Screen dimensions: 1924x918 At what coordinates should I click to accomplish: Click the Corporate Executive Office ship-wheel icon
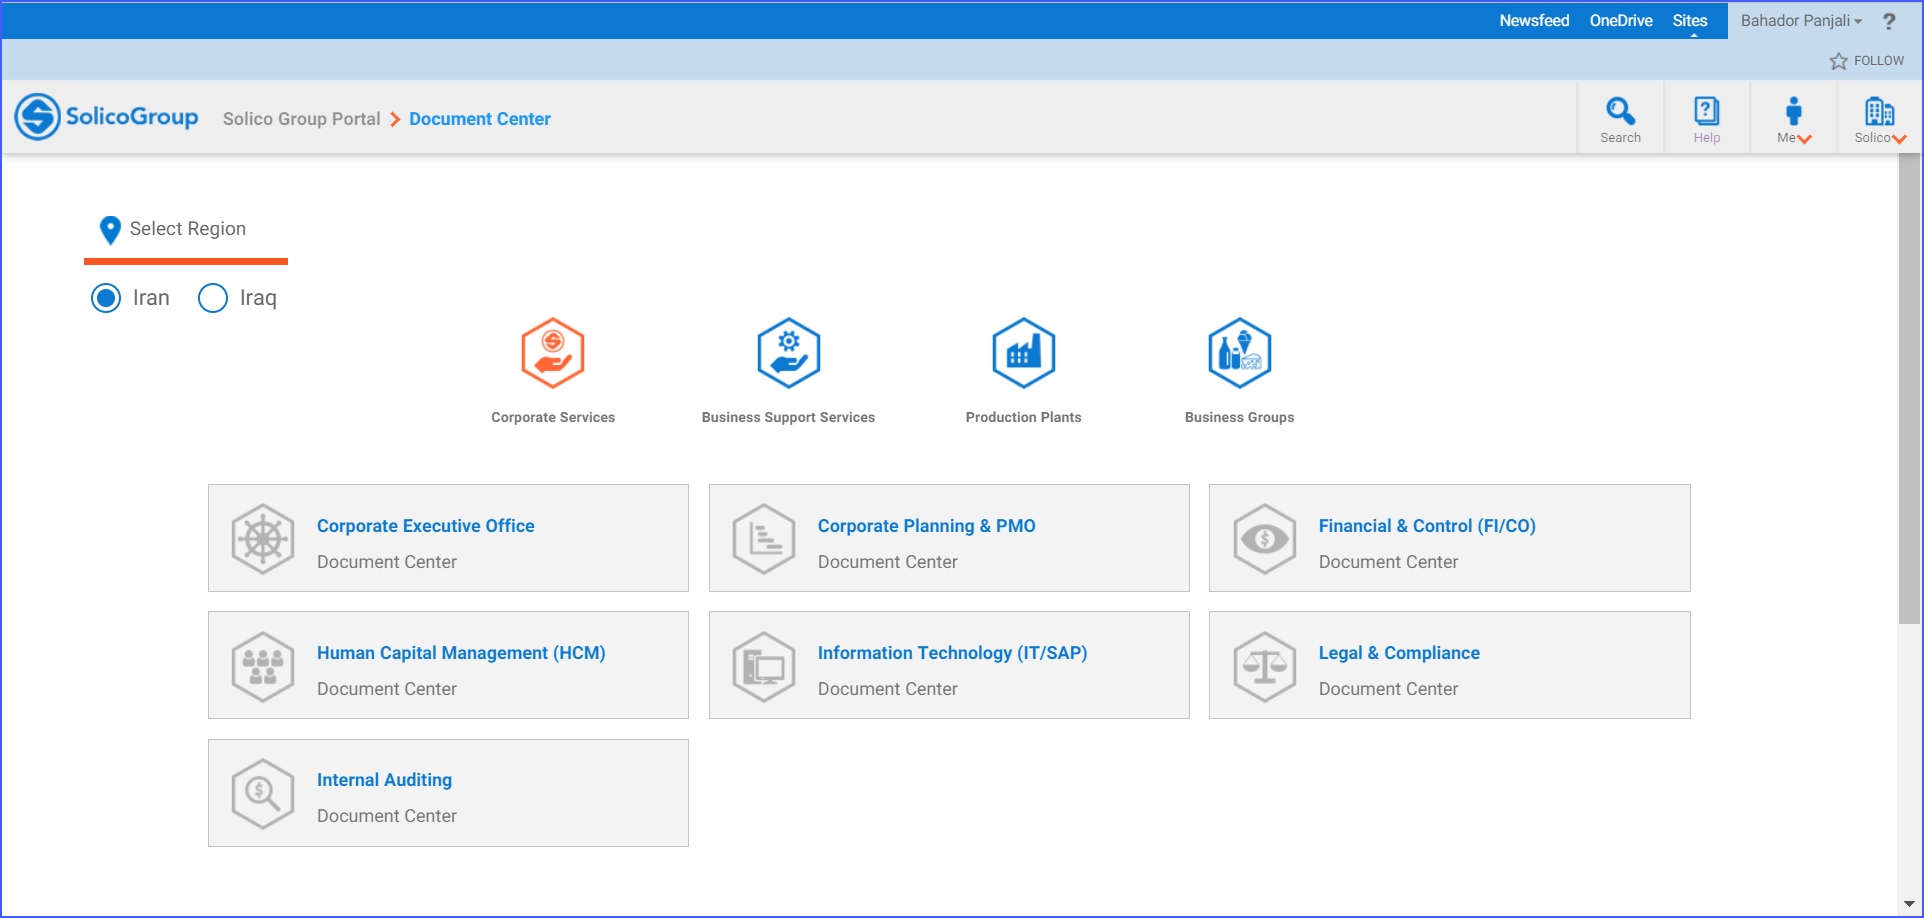click(263, 539)
